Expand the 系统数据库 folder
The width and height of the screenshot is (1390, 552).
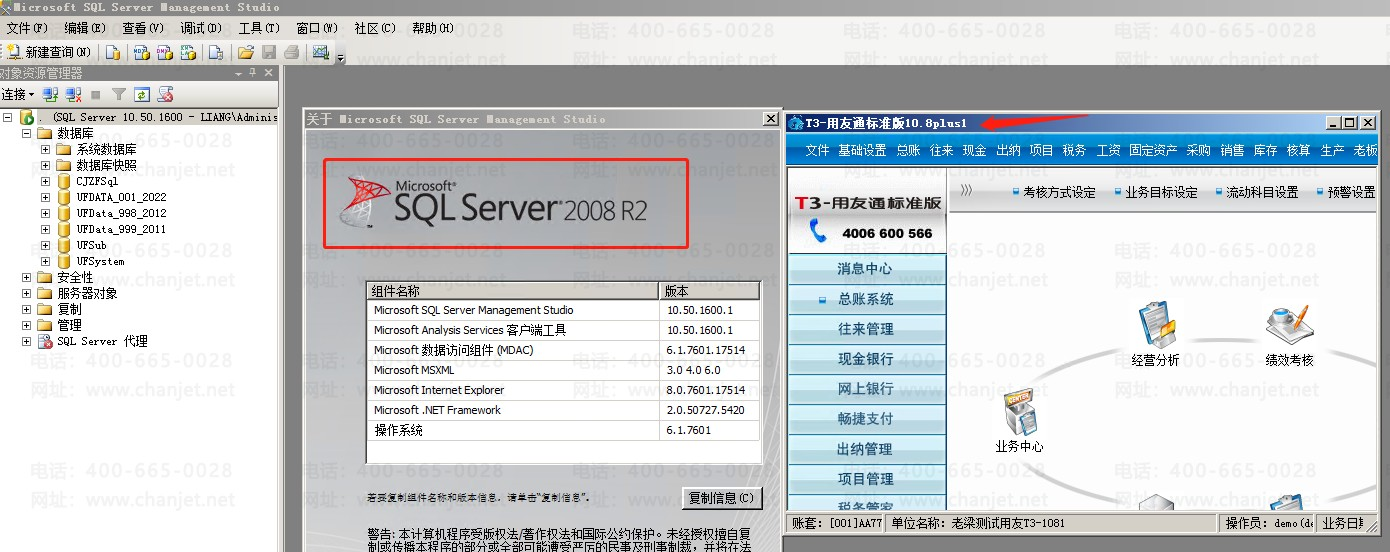click(x=46, y=149)
